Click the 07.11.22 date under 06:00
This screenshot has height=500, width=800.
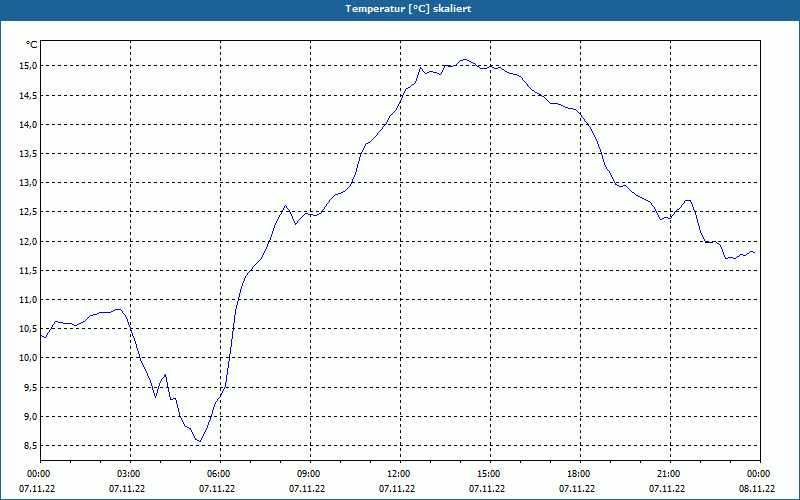pyautogui.click(x=217, y=488)
